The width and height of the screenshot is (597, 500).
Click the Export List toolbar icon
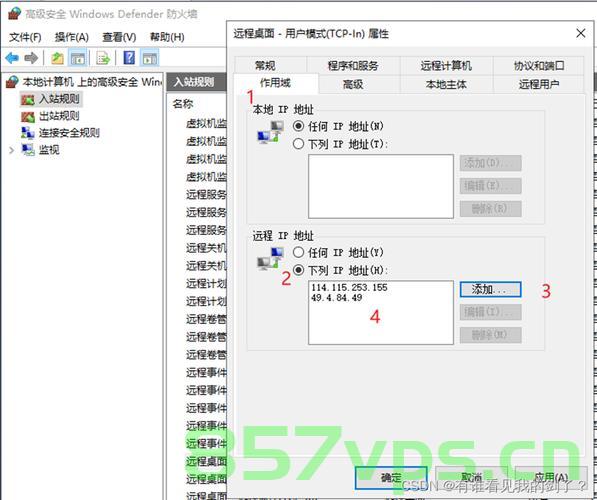pyautogui.click(x=103, y=58)
